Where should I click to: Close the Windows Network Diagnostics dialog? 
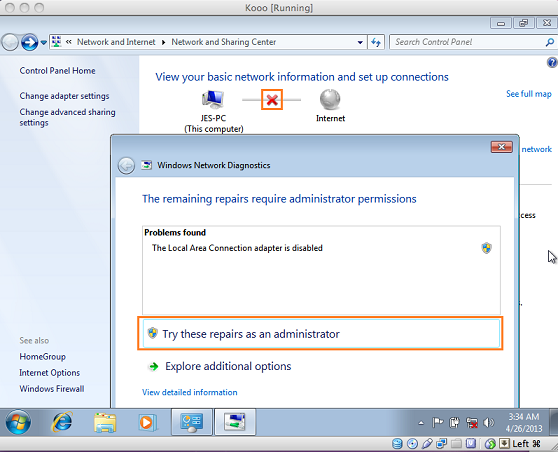(x=501, y=147)
